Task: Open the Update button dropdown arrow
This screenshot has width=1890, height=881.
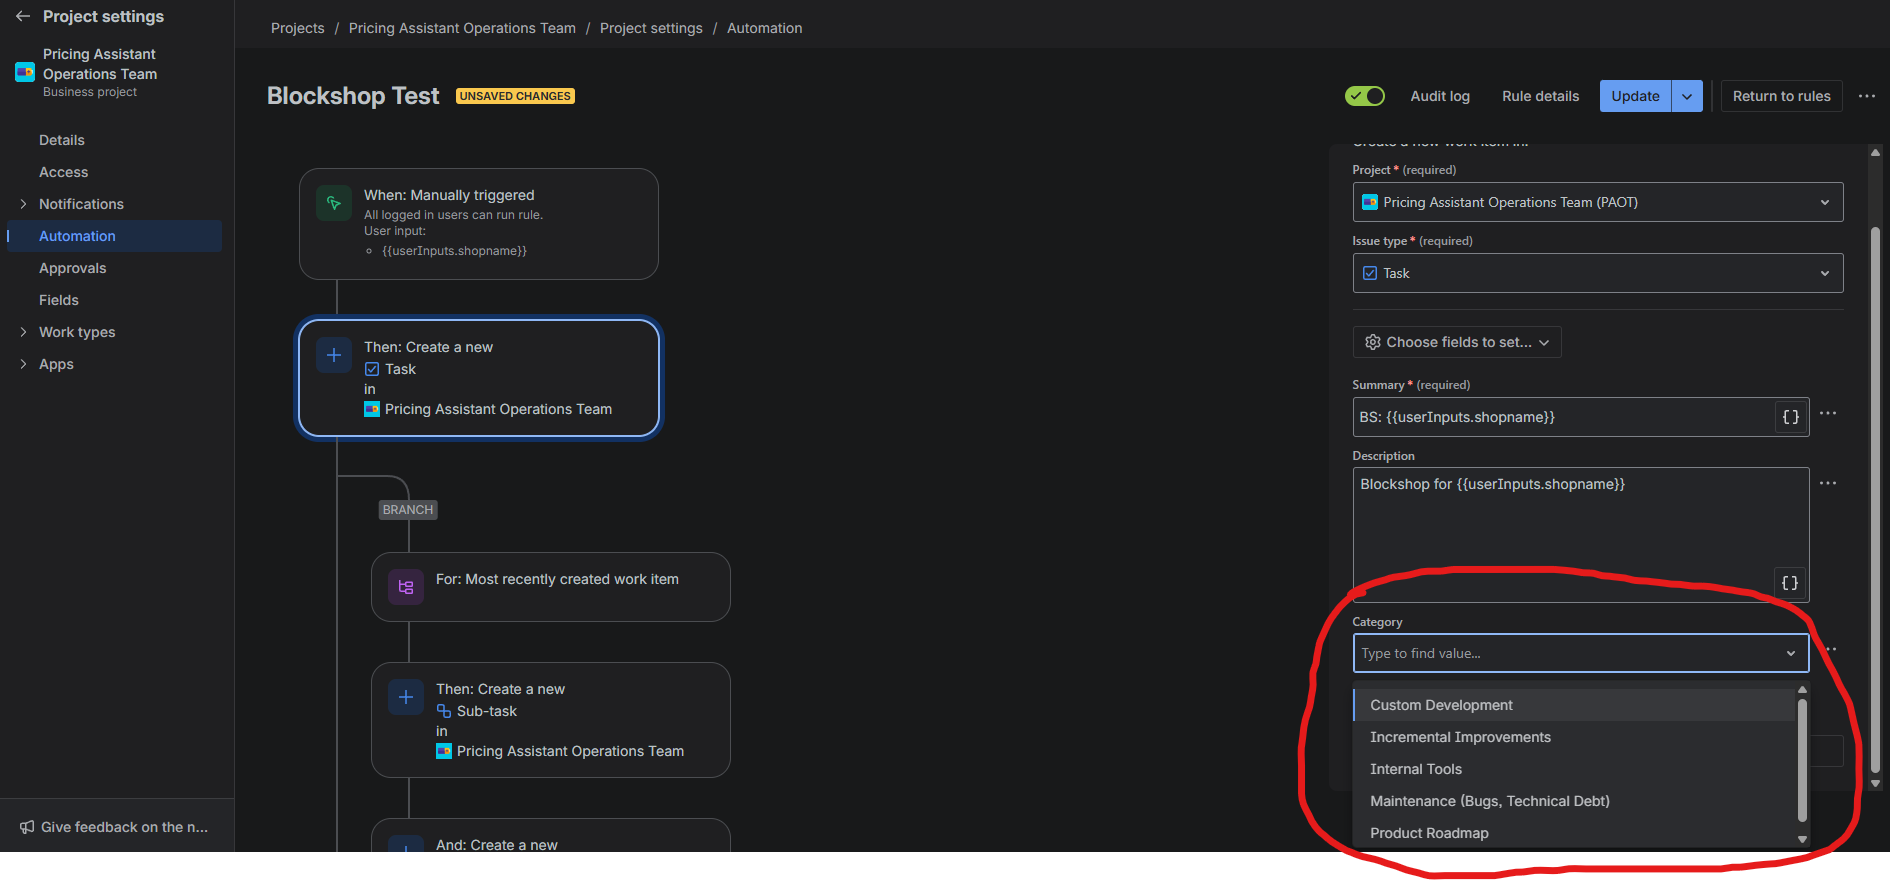Action: click(1687, 96)
